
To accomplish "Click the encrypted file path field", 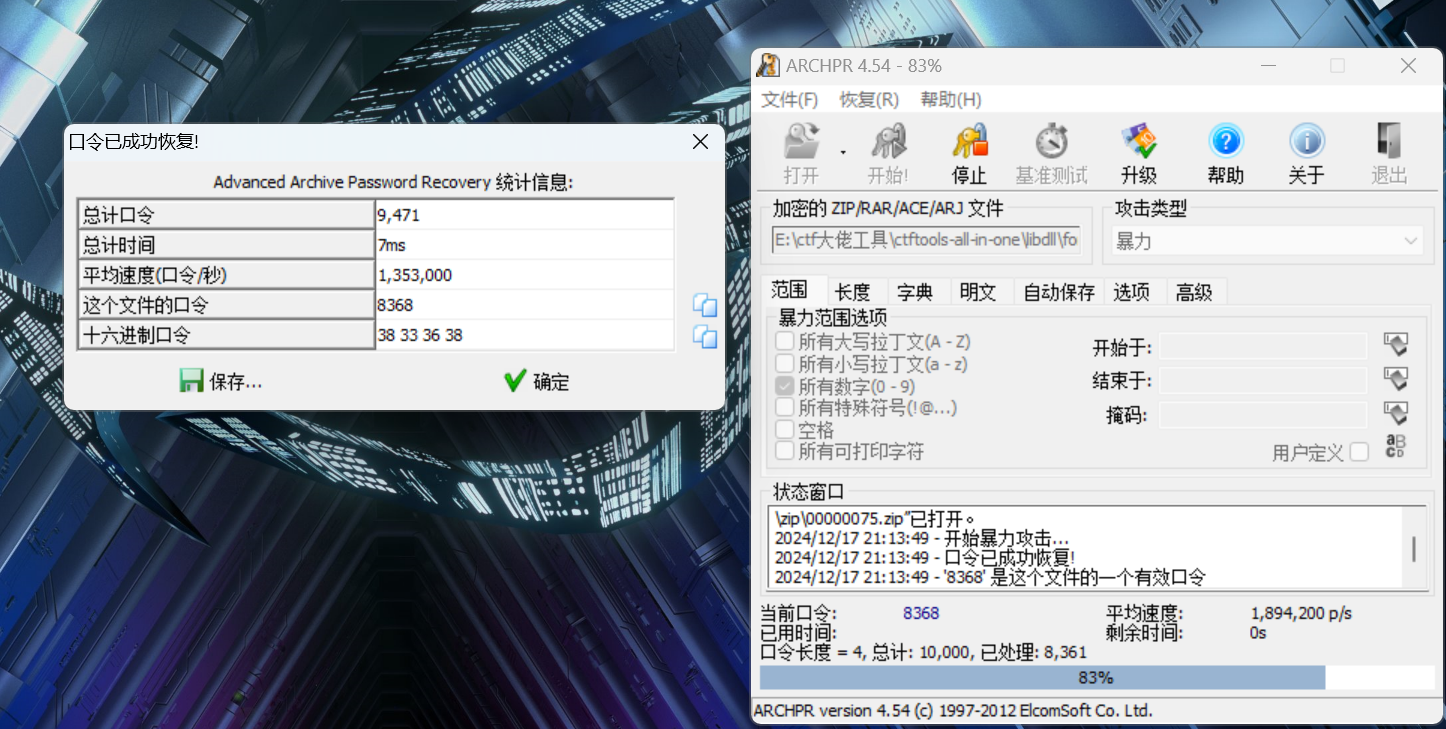I will click(x=925, y=240).
